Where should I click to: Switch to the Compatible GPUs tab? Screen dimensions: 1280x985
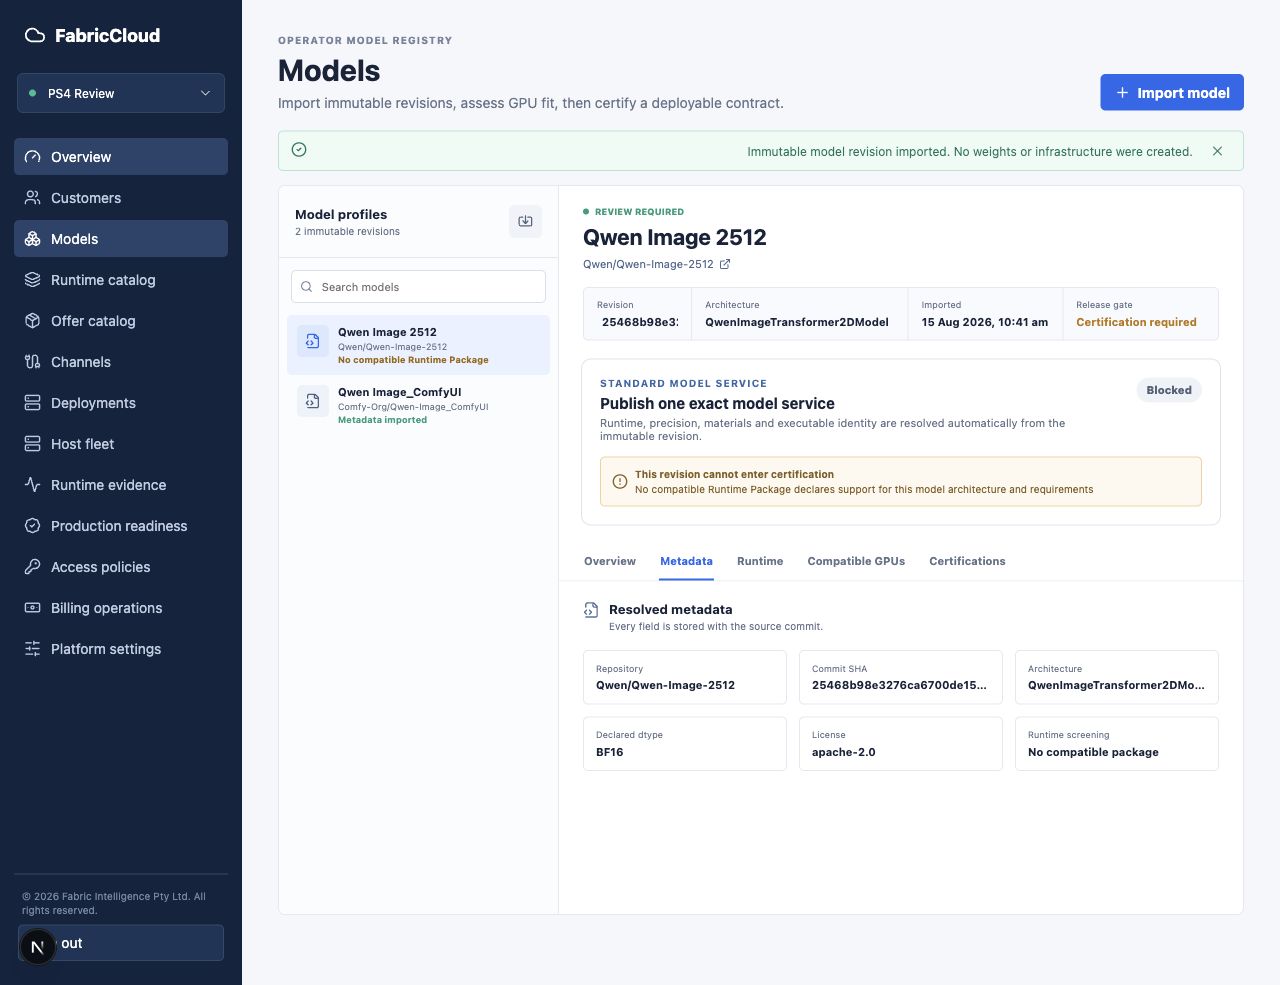[856, 562]
